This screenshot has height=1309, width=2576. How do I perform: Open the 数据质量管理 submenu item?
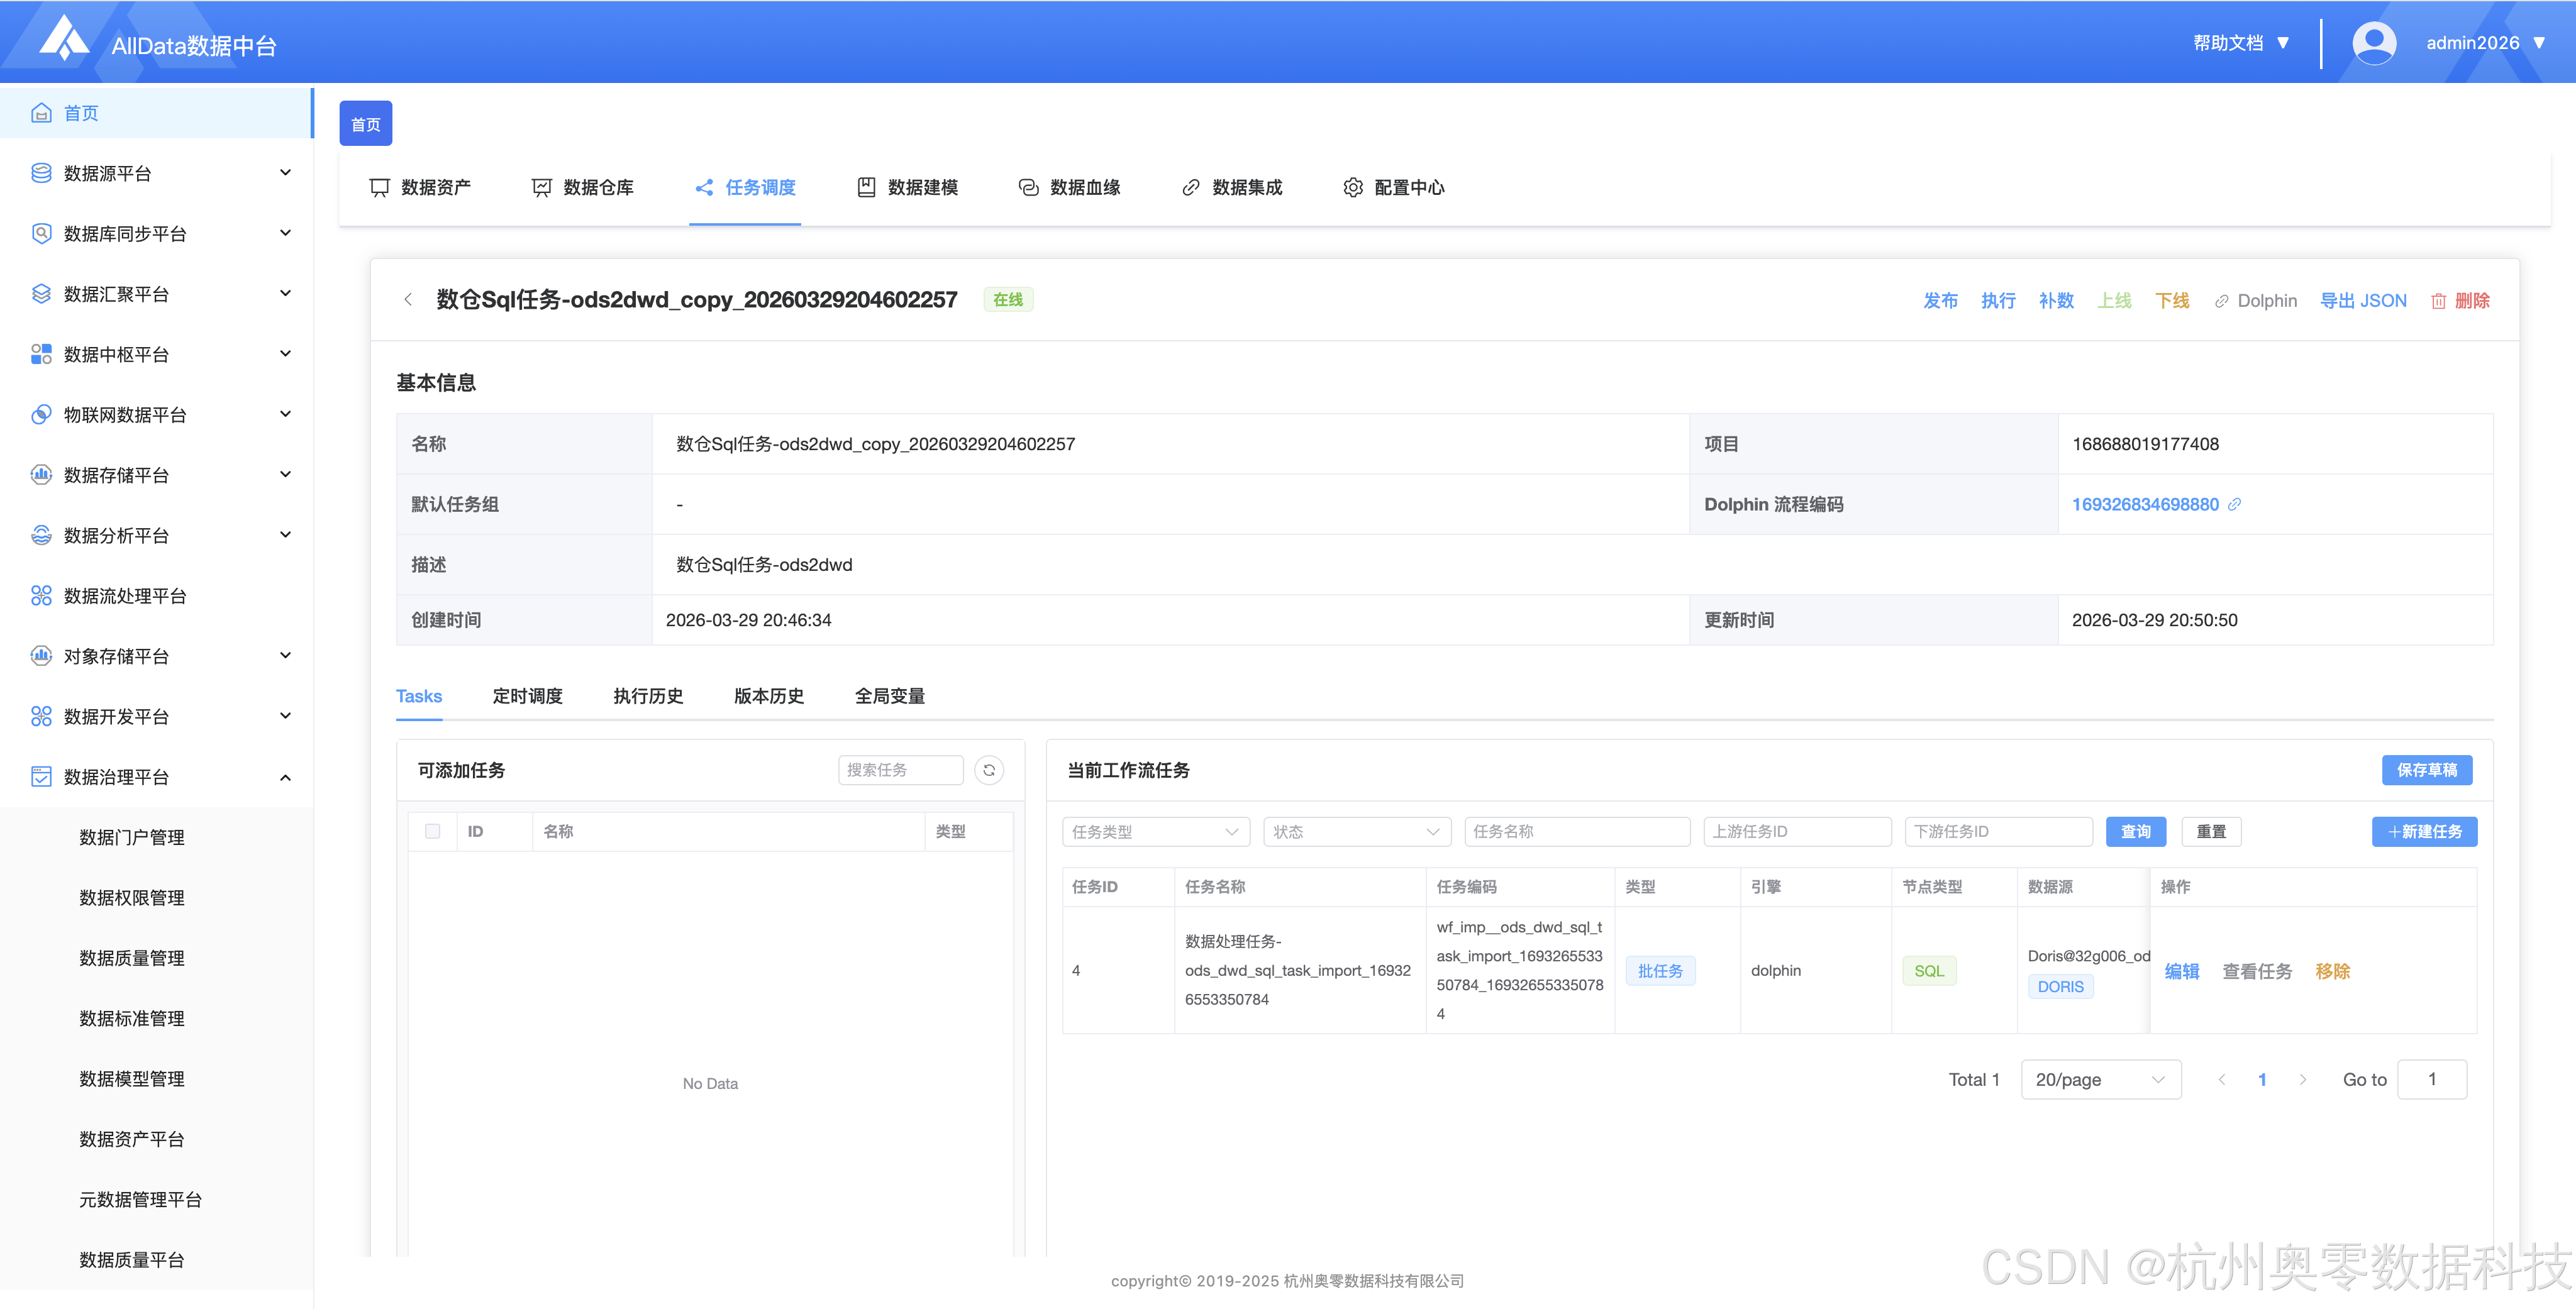(x=132, y=958)
